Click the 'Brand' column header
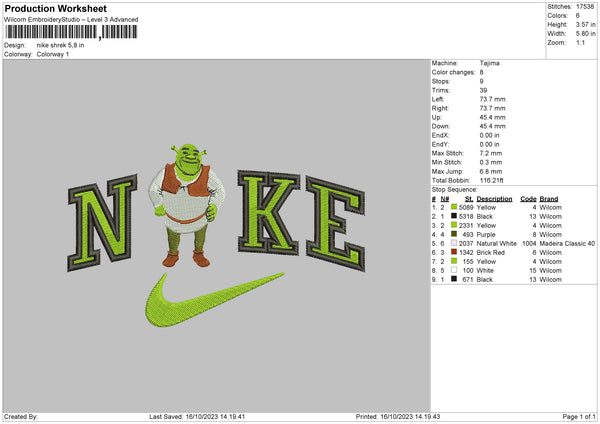The width and height of the screenshot is (600, 424). [x=549, y=199]
